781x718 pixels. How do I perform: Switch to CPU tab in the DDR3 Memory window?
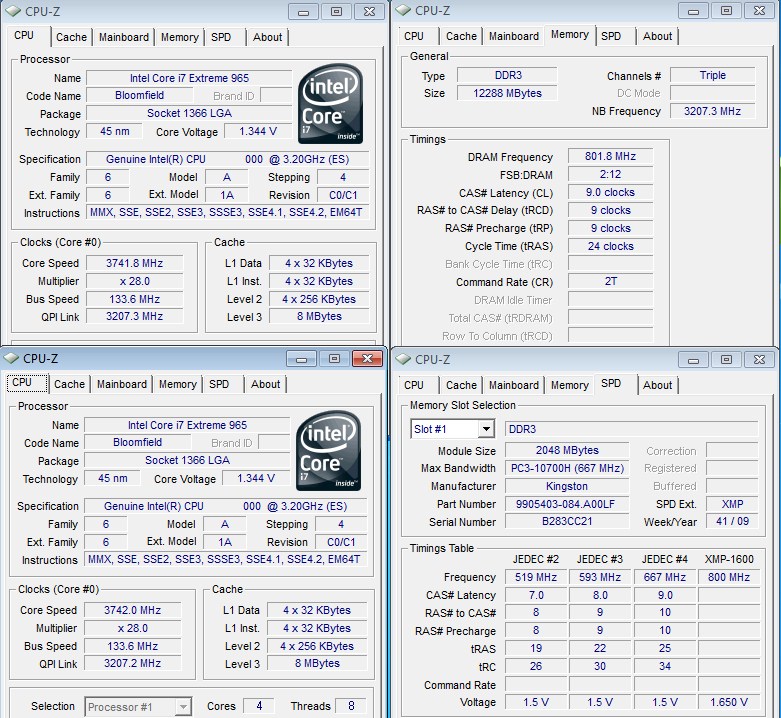click(x=414, y=36)
